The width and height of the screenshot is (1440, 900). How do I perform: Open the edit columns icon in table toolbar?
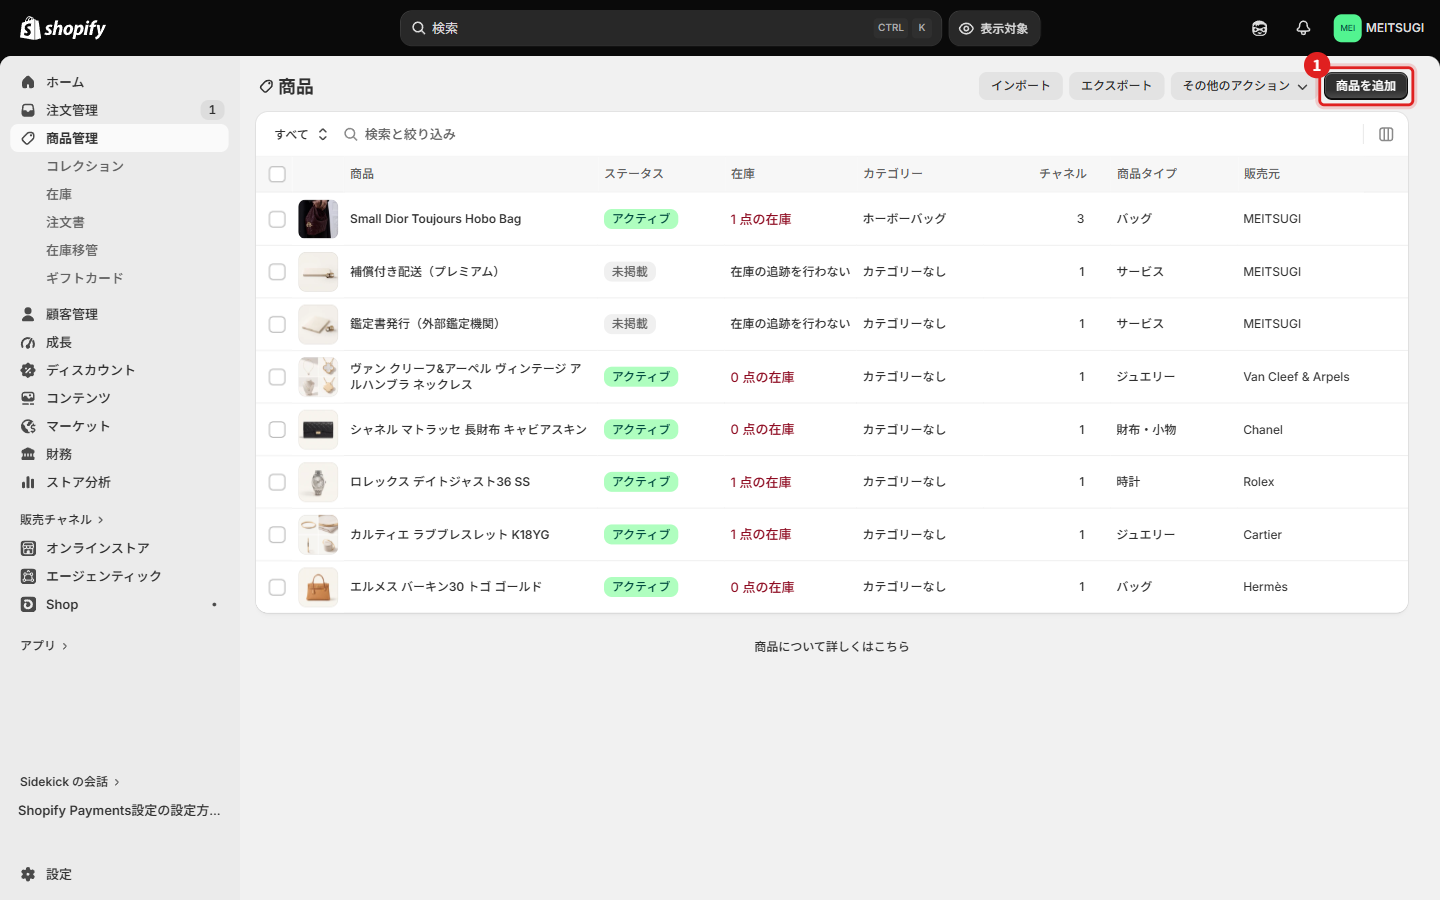pos(1386,134)
